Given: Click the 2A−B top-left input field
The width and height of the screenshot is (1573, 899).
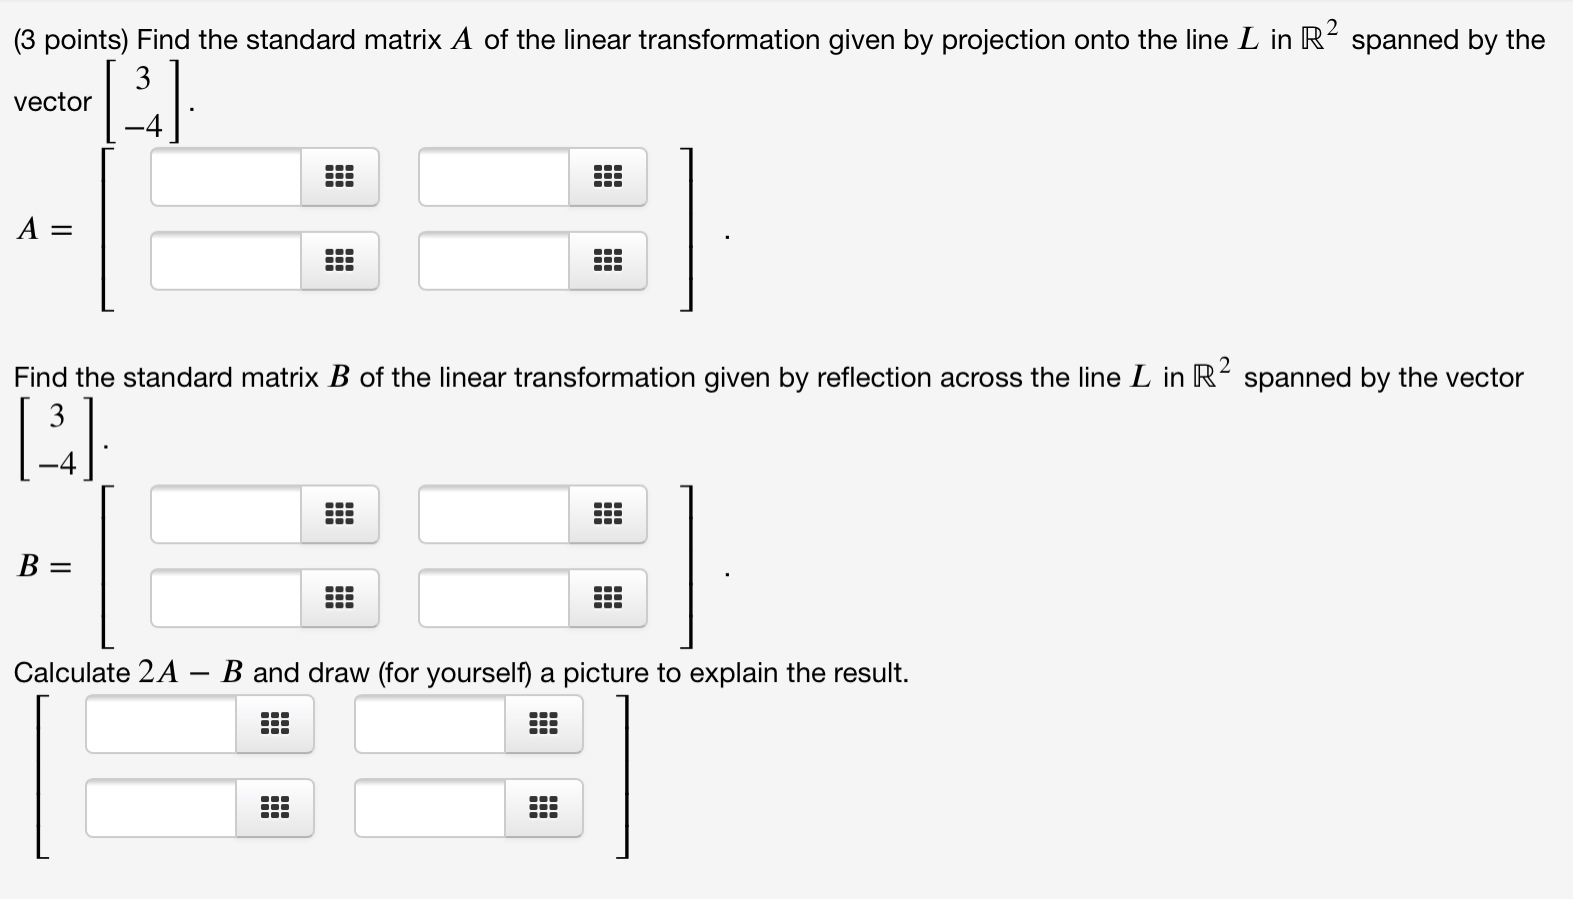Looking at the screenshot, I should 160,724.
